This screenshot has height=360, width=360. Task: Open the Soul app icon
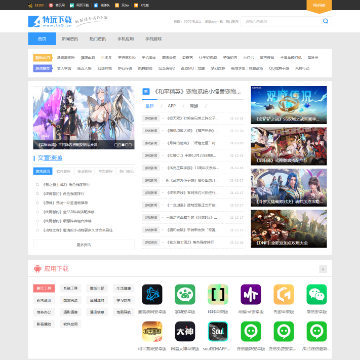point(218,331)
